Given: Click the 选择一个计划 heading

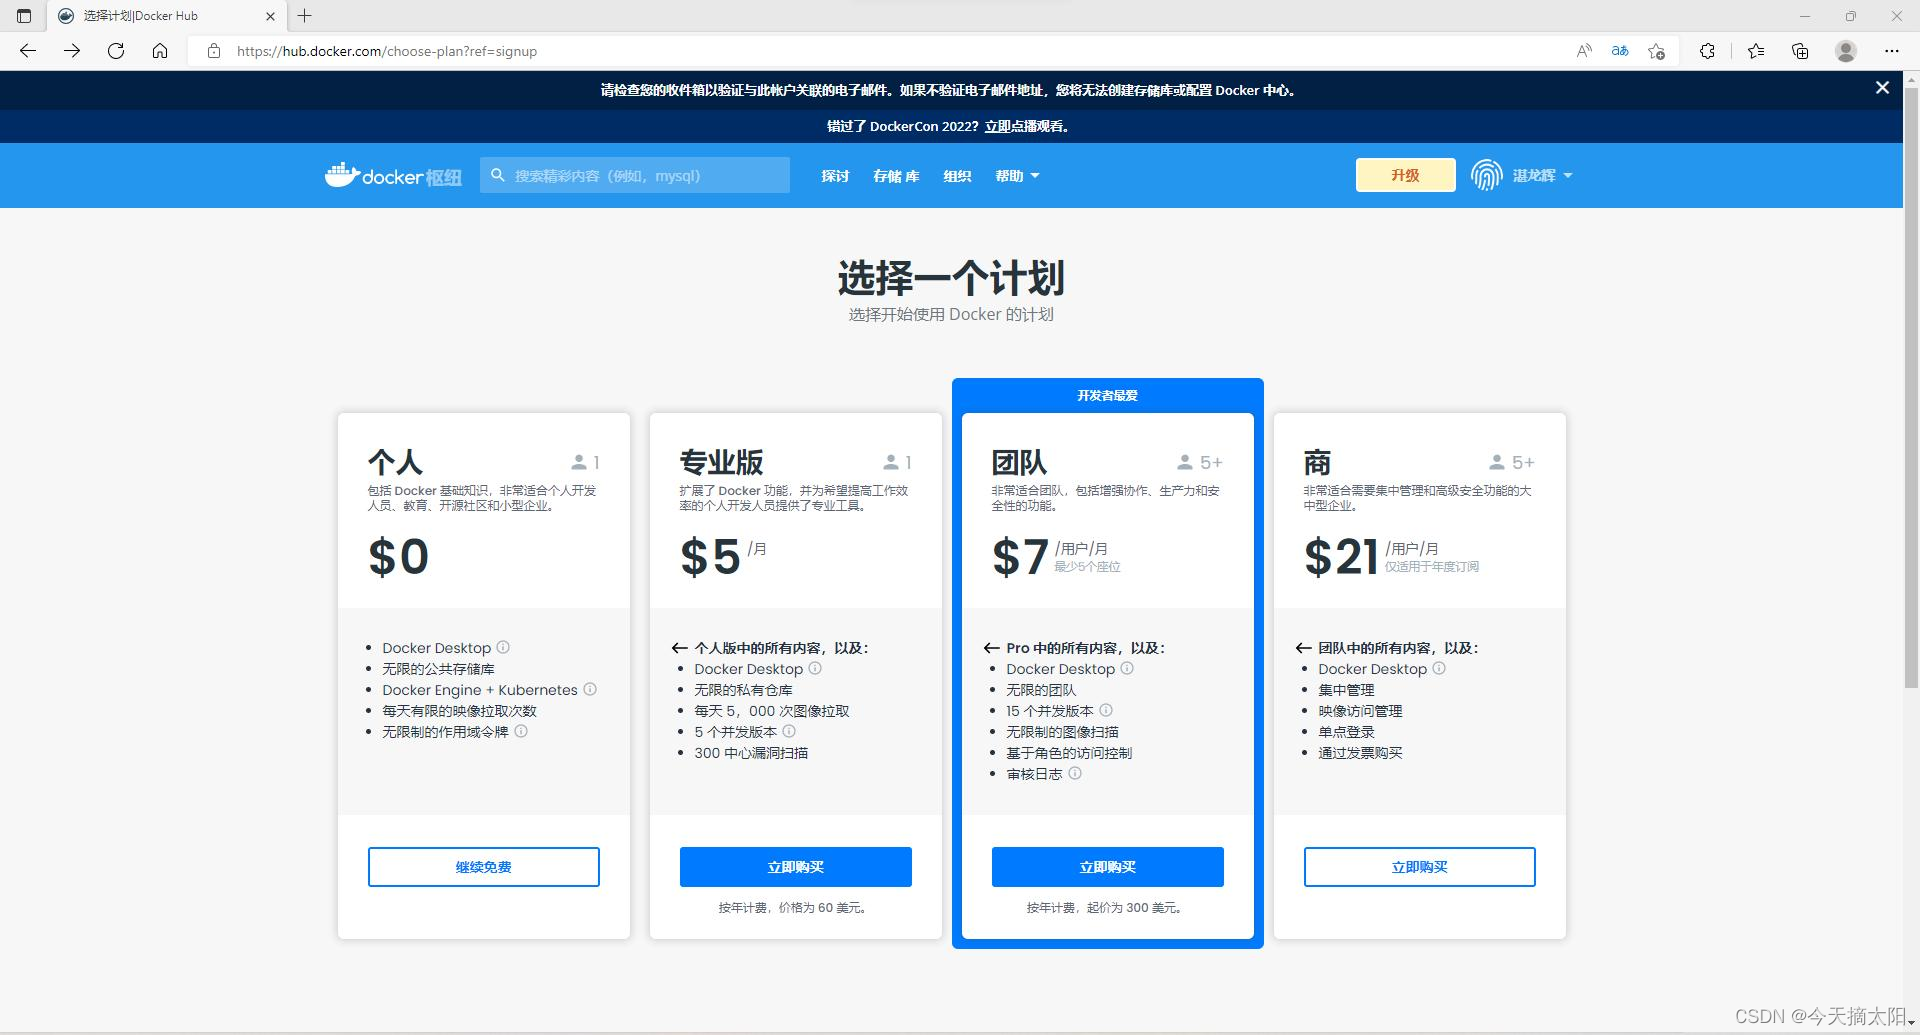Looking at the screenshot, I should (x=951, y=278).
